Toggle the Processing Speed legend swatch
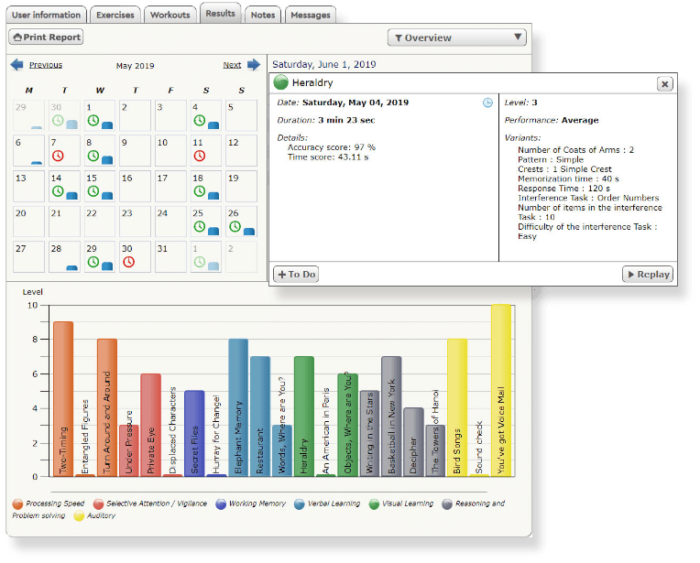This screenshot has height=563, width=700. click(x=17, y=504)
